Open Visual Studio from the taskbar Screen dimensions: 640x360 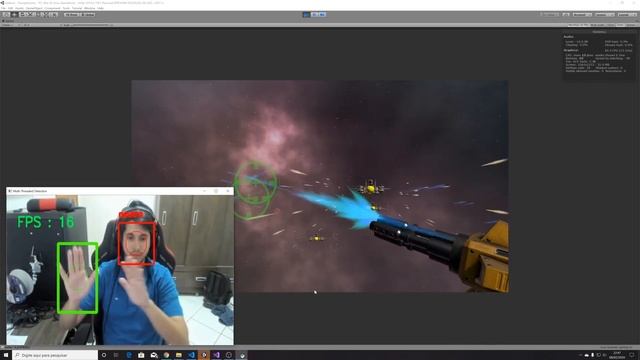216,355
